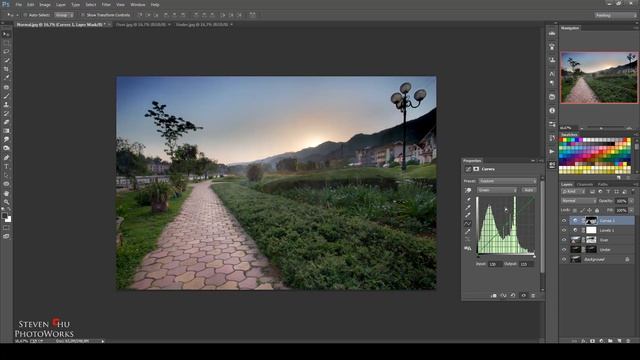Switch to the Paths tab
The width and height of the screenshot is (640, 360).
(x=603, y=184)
